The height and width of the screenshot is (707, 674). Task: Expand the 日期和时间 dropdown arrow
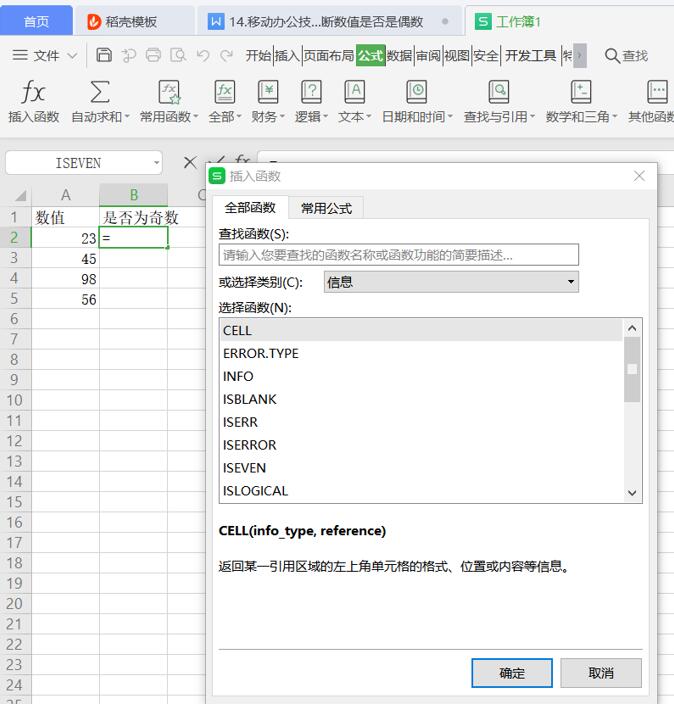pyautogui.click(x=450, y=116)
